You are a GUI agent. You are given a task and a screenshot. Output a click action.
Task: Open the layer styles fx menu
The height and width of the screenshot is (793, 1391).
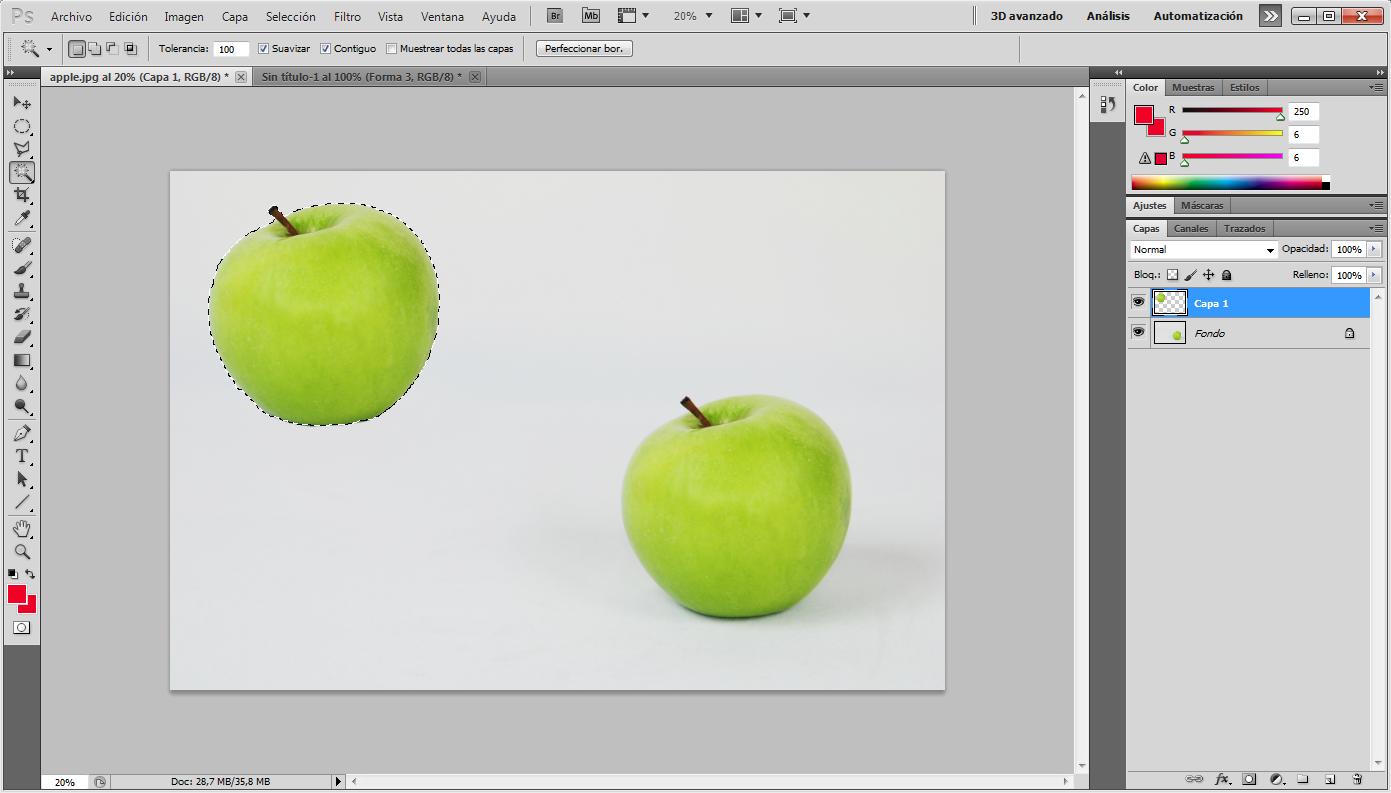(1222, 777)
